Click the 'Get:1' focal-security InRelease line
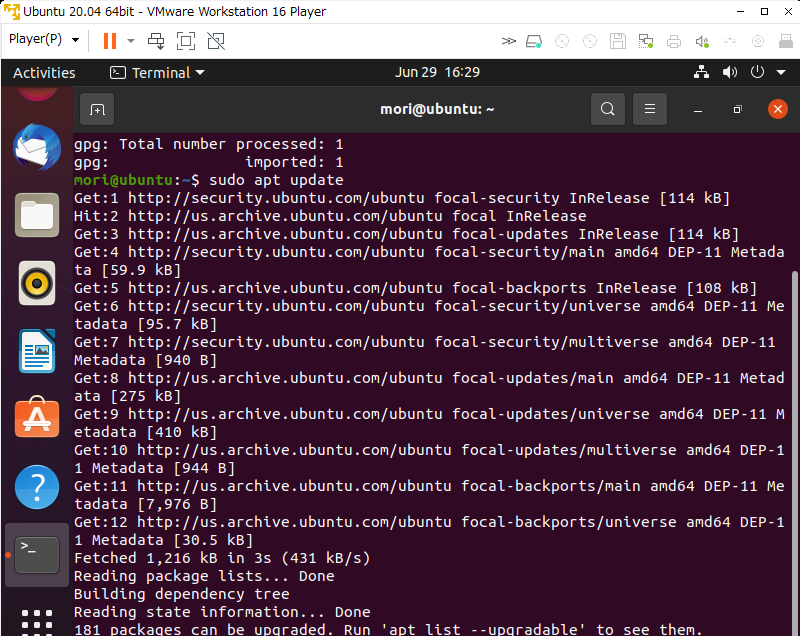800x636 pixels. pyautogui.click(x=402, y=198)
